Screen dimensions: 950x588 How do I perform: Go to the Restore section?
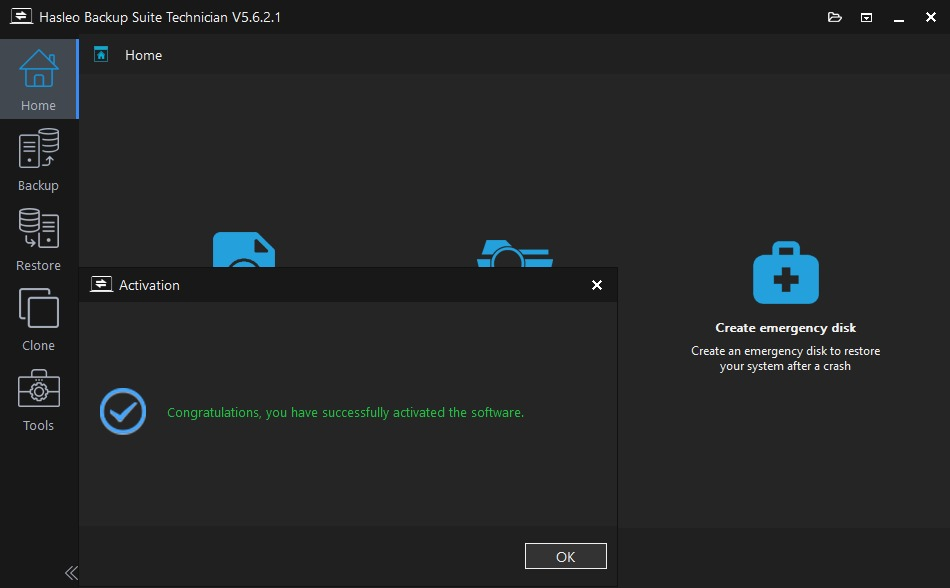38,240
